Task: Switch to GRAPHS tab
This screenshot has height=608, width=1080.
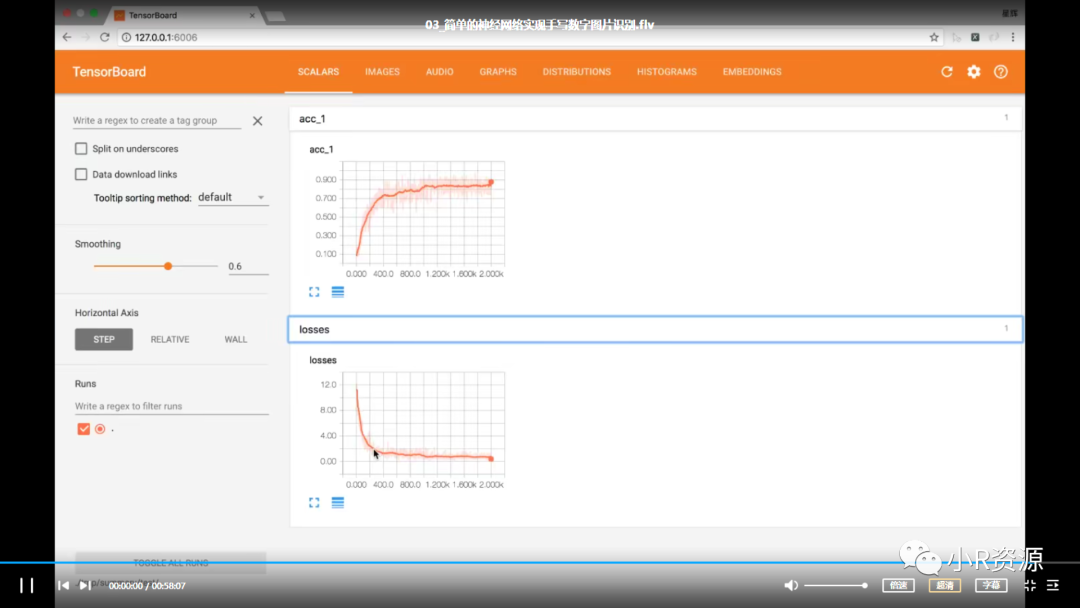Action: (x=498, y=72)
